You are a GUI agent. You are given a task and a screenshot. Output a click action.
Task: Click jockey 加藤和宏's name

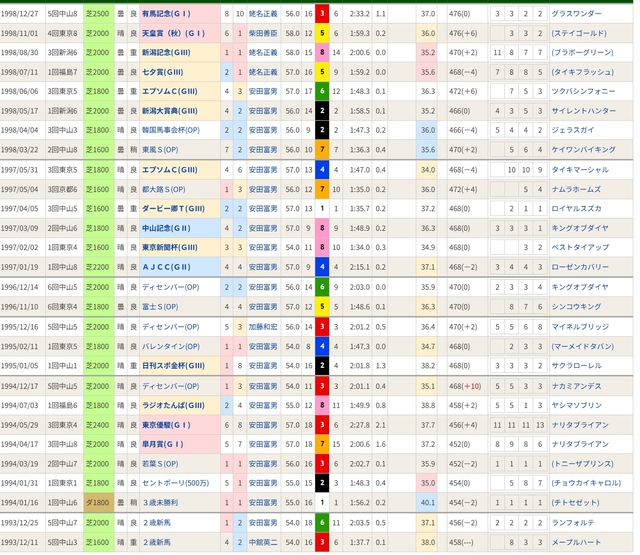click(x=263, y=327)
